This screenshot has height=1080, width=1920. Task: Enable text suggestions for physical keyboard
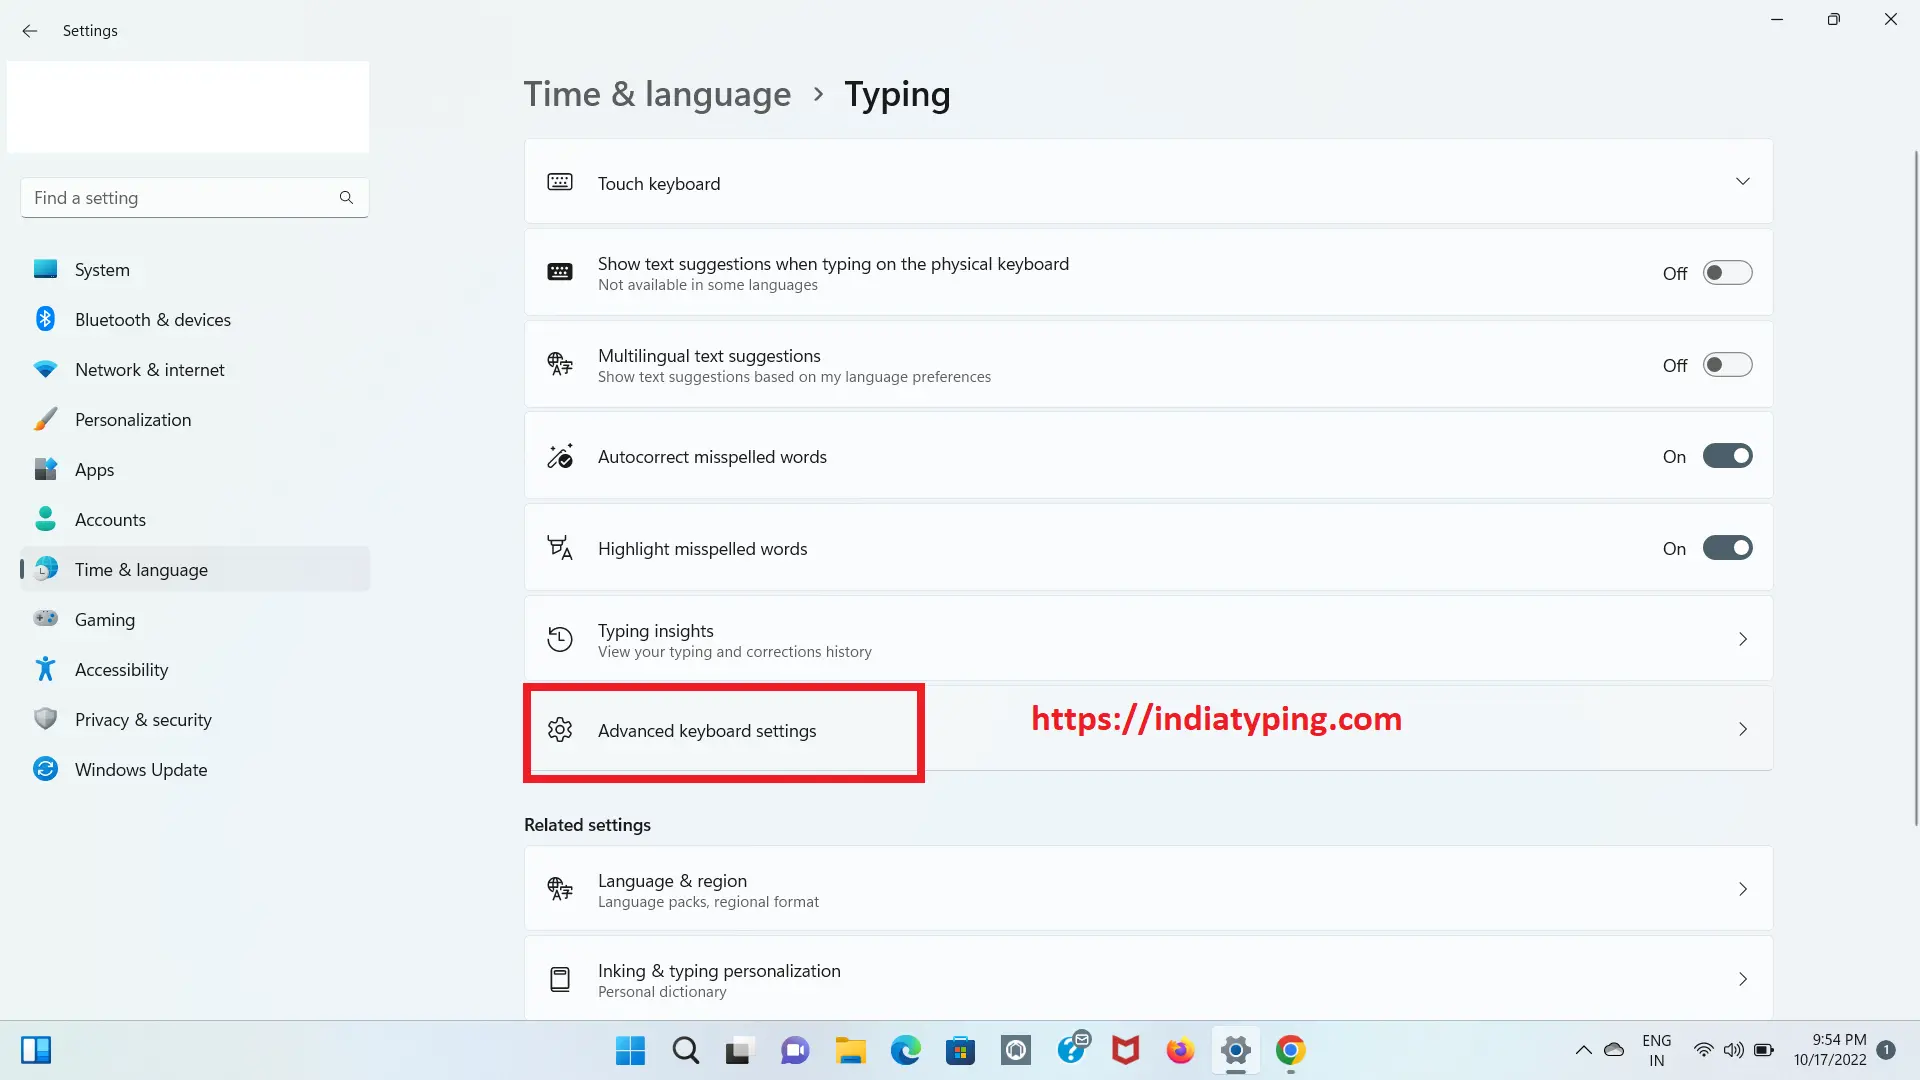click(1728, 272)
